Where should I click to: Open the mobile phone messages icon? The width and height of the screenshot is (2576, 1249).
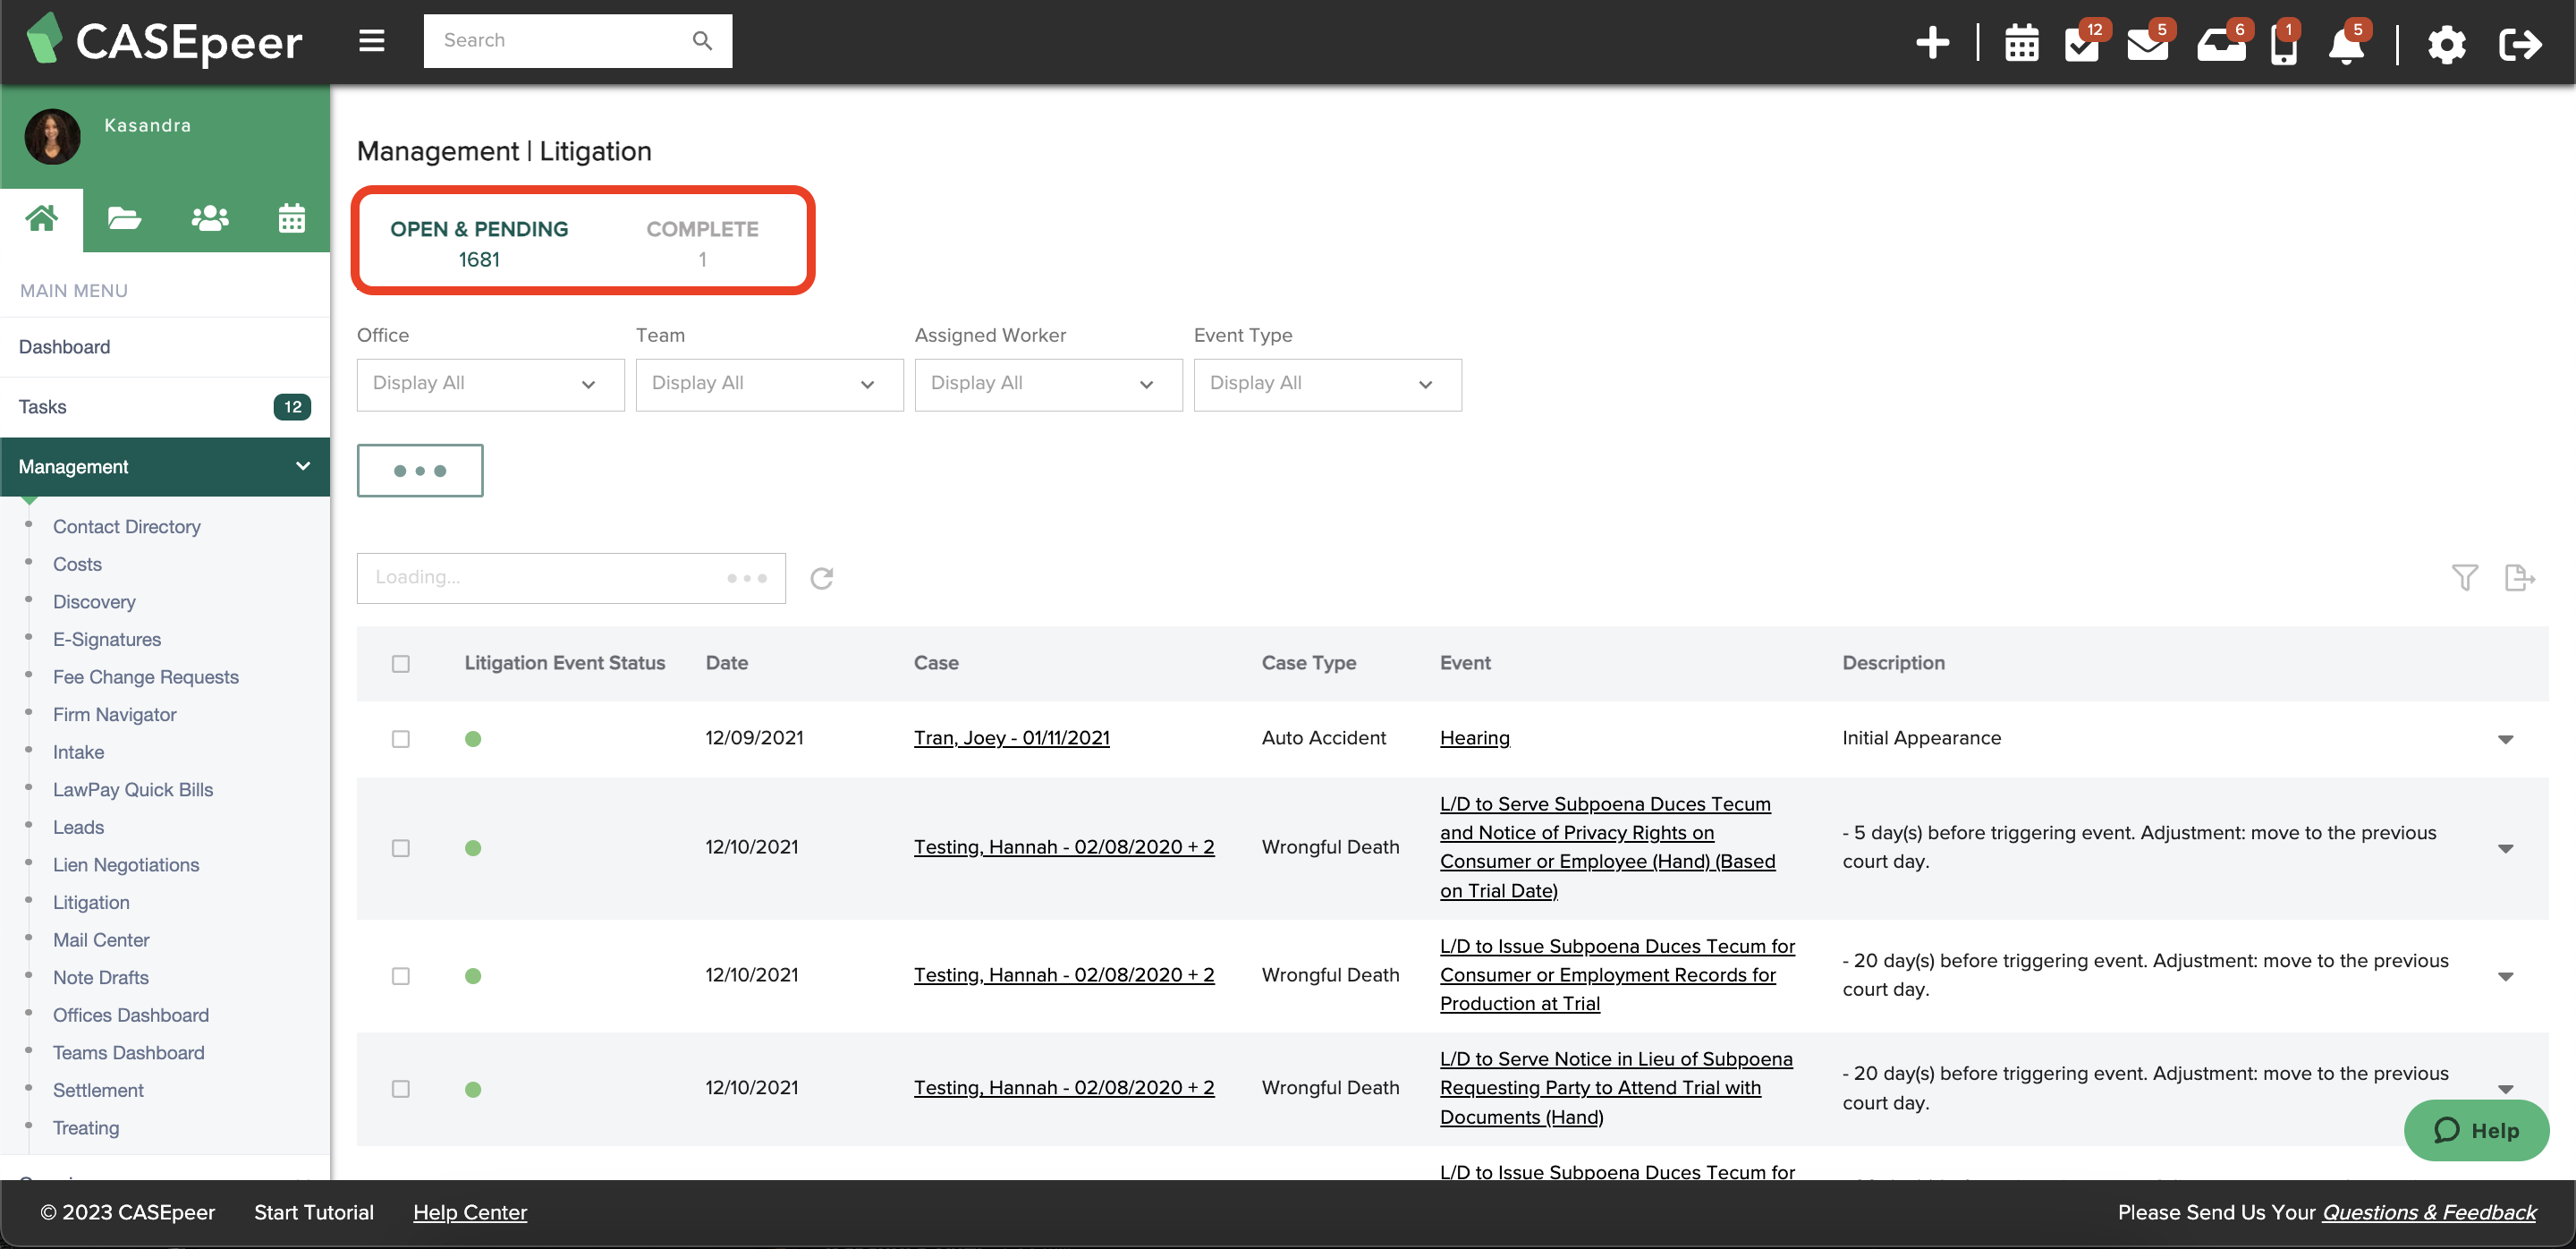coord(2284,43)
